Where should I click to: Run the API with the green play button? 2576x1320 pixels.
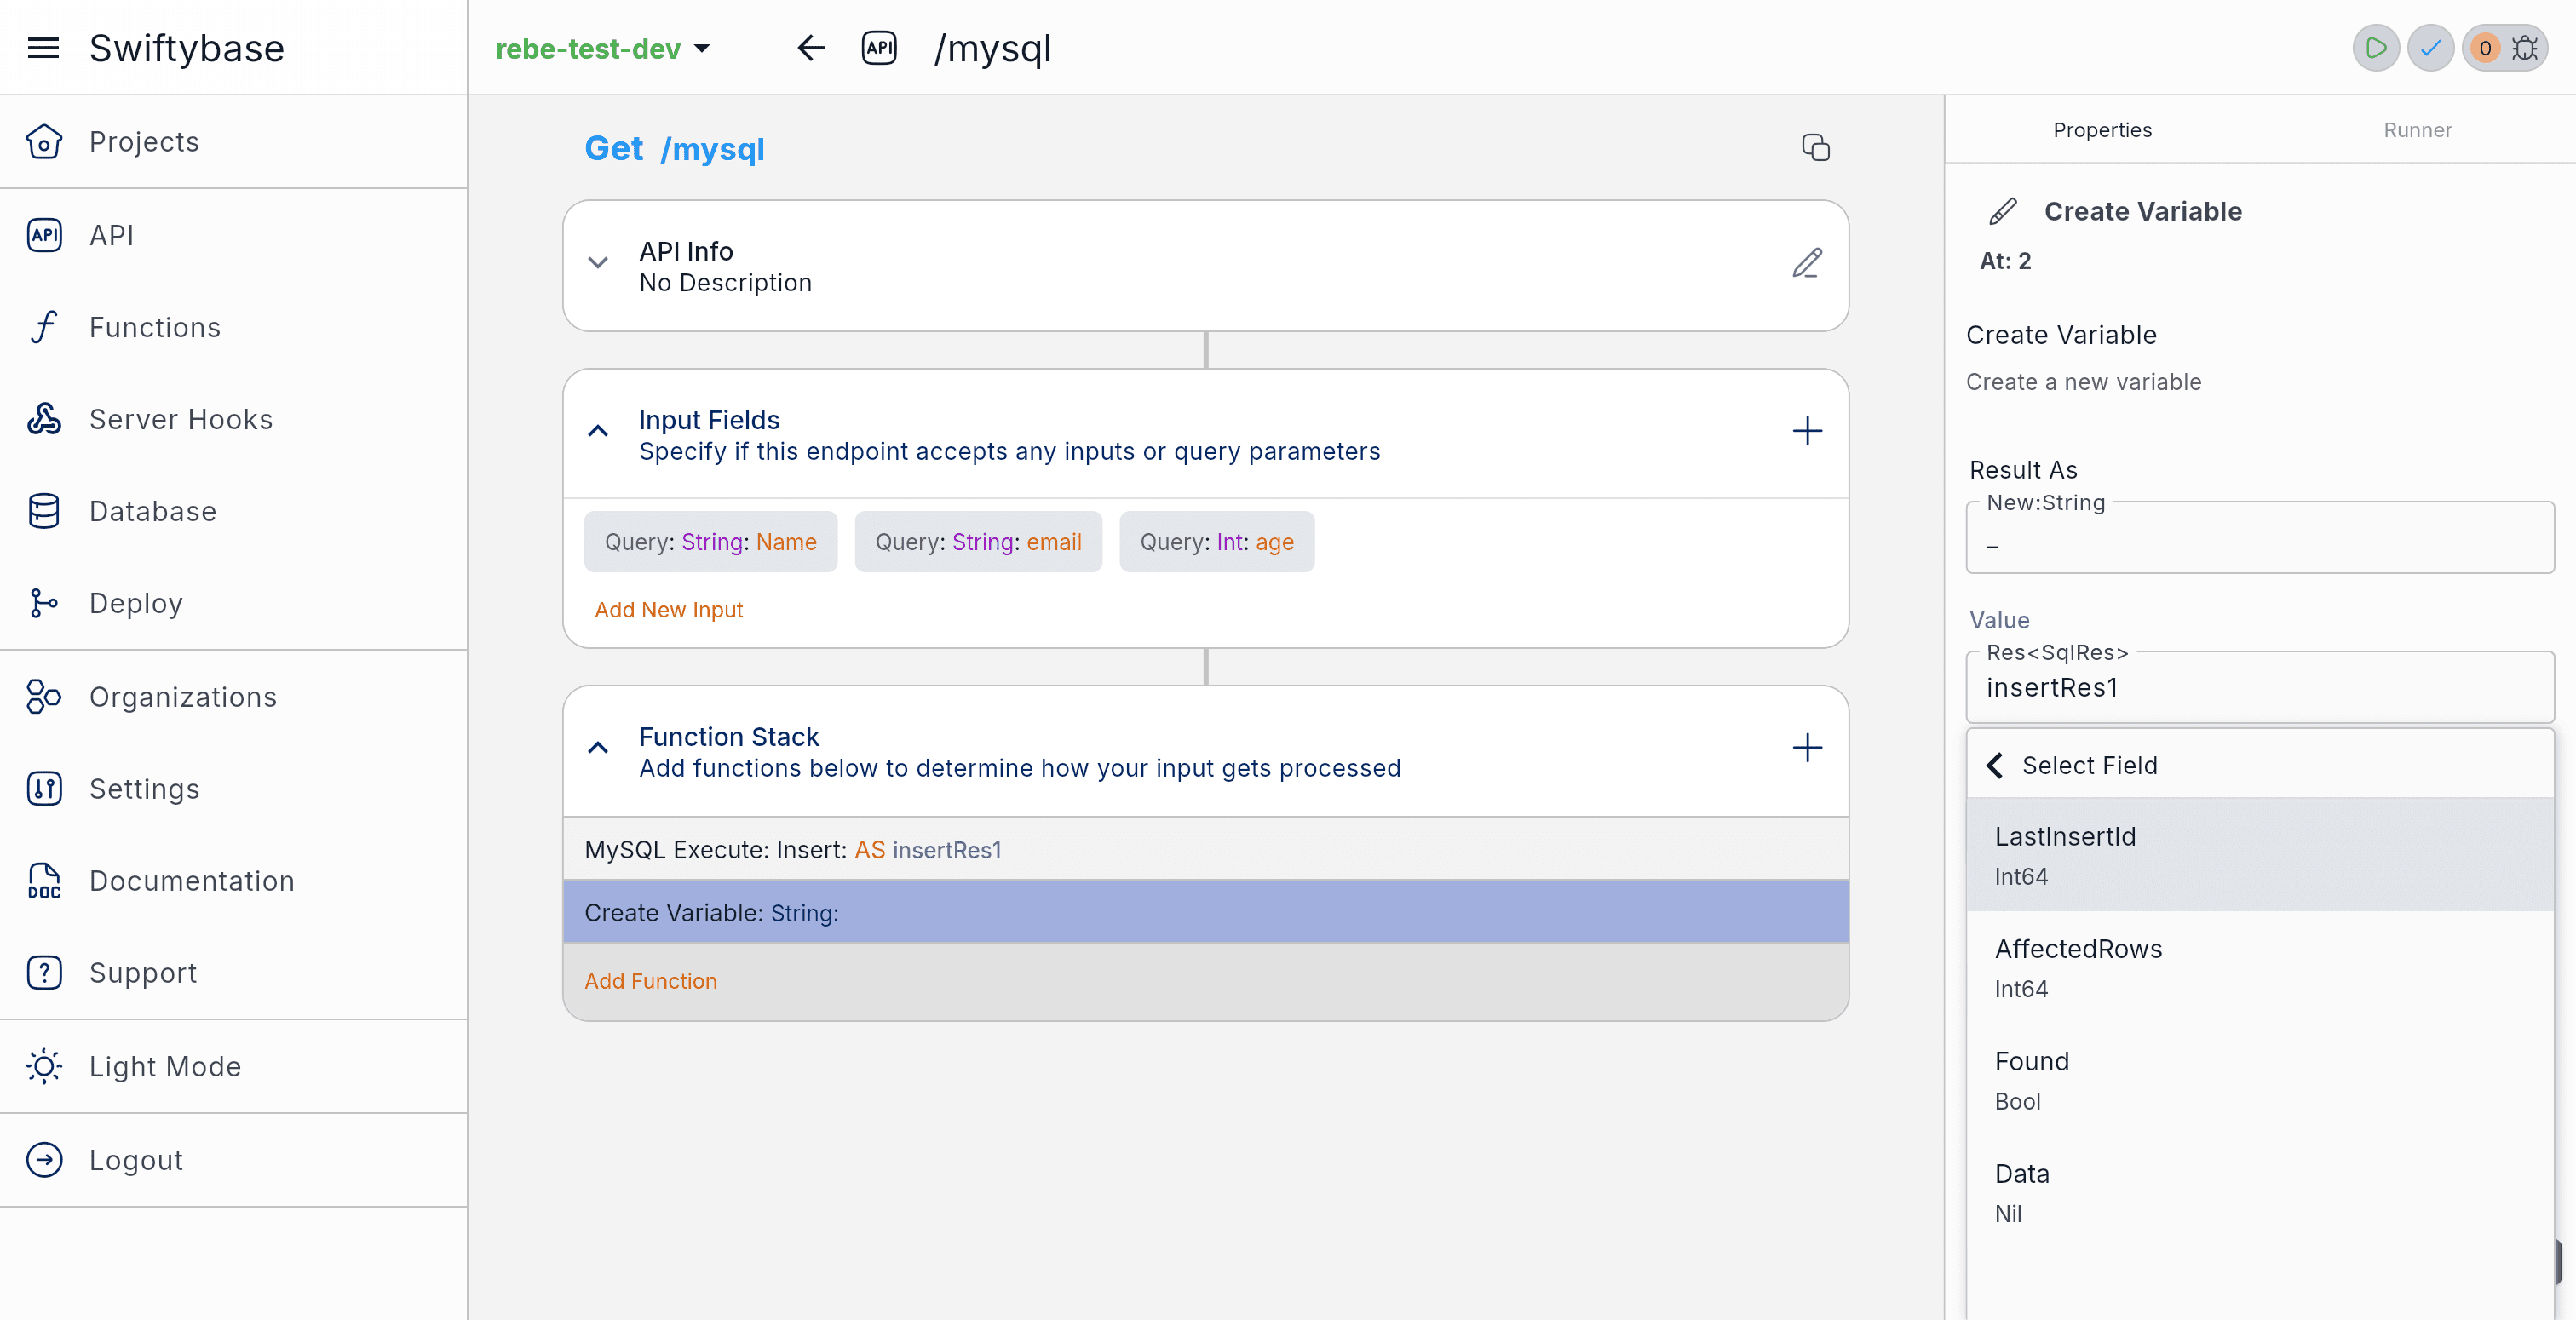pos(2376,48)
